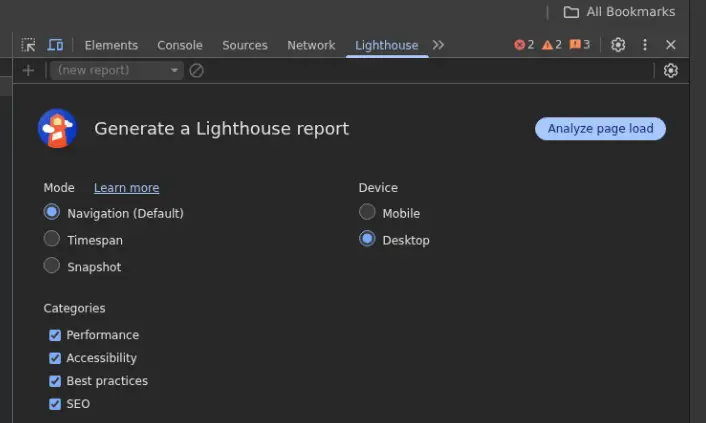Follow the Learn more link
706x423 pixels.
coord(127,188)
